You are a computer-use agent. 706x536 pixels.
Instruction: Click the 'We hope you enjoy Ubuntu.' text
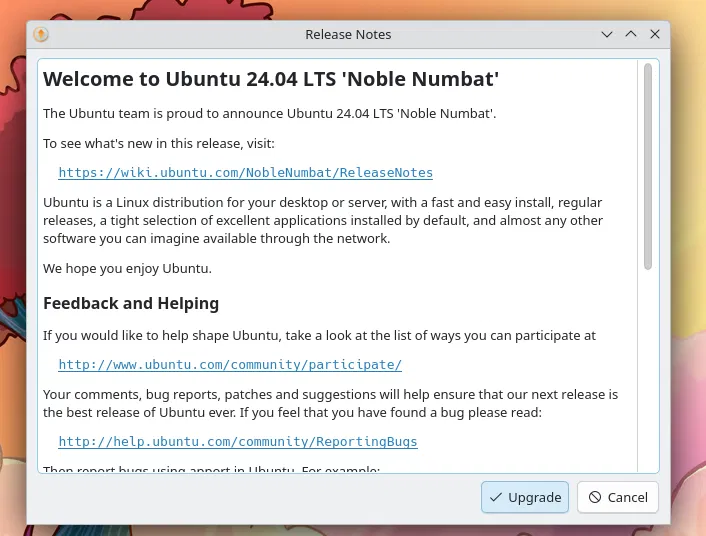(127, 268)
